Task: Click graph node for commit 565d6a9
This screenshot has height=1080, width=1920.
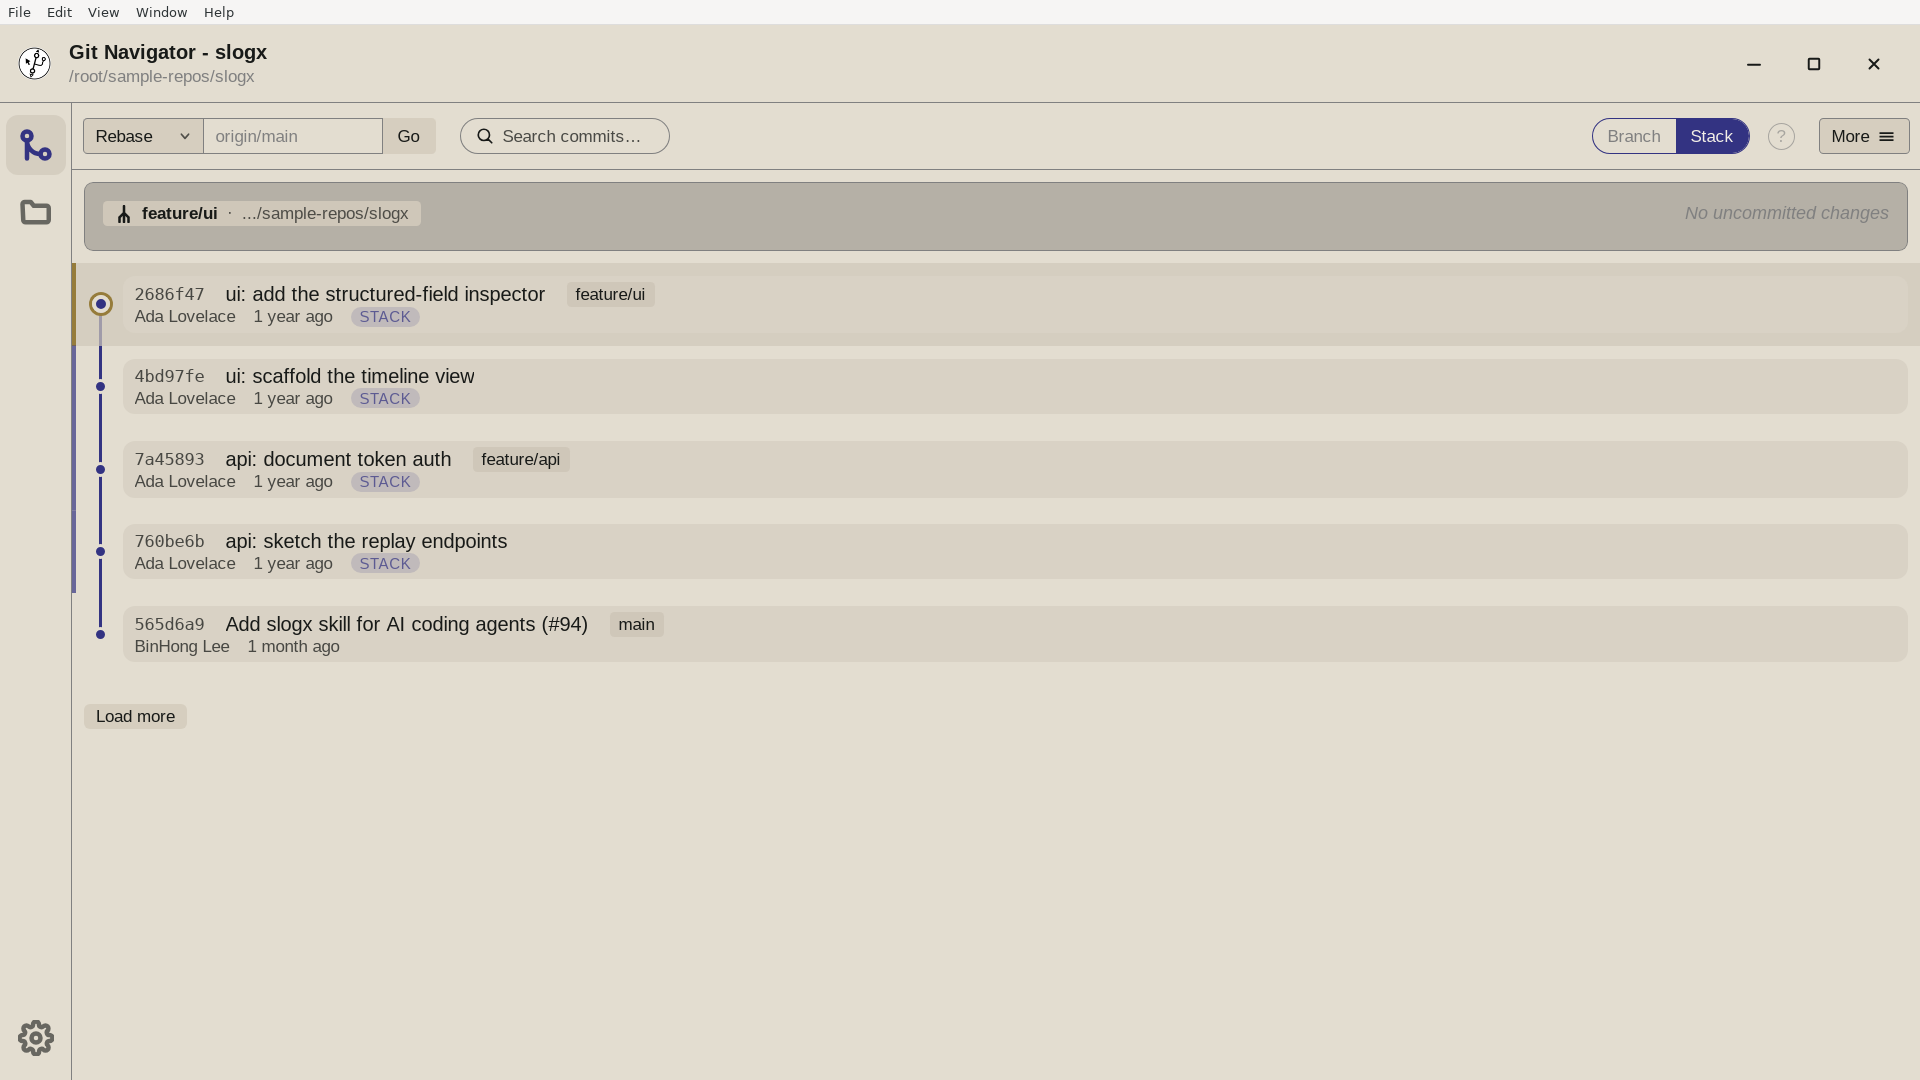Action: tap(100, 634)
